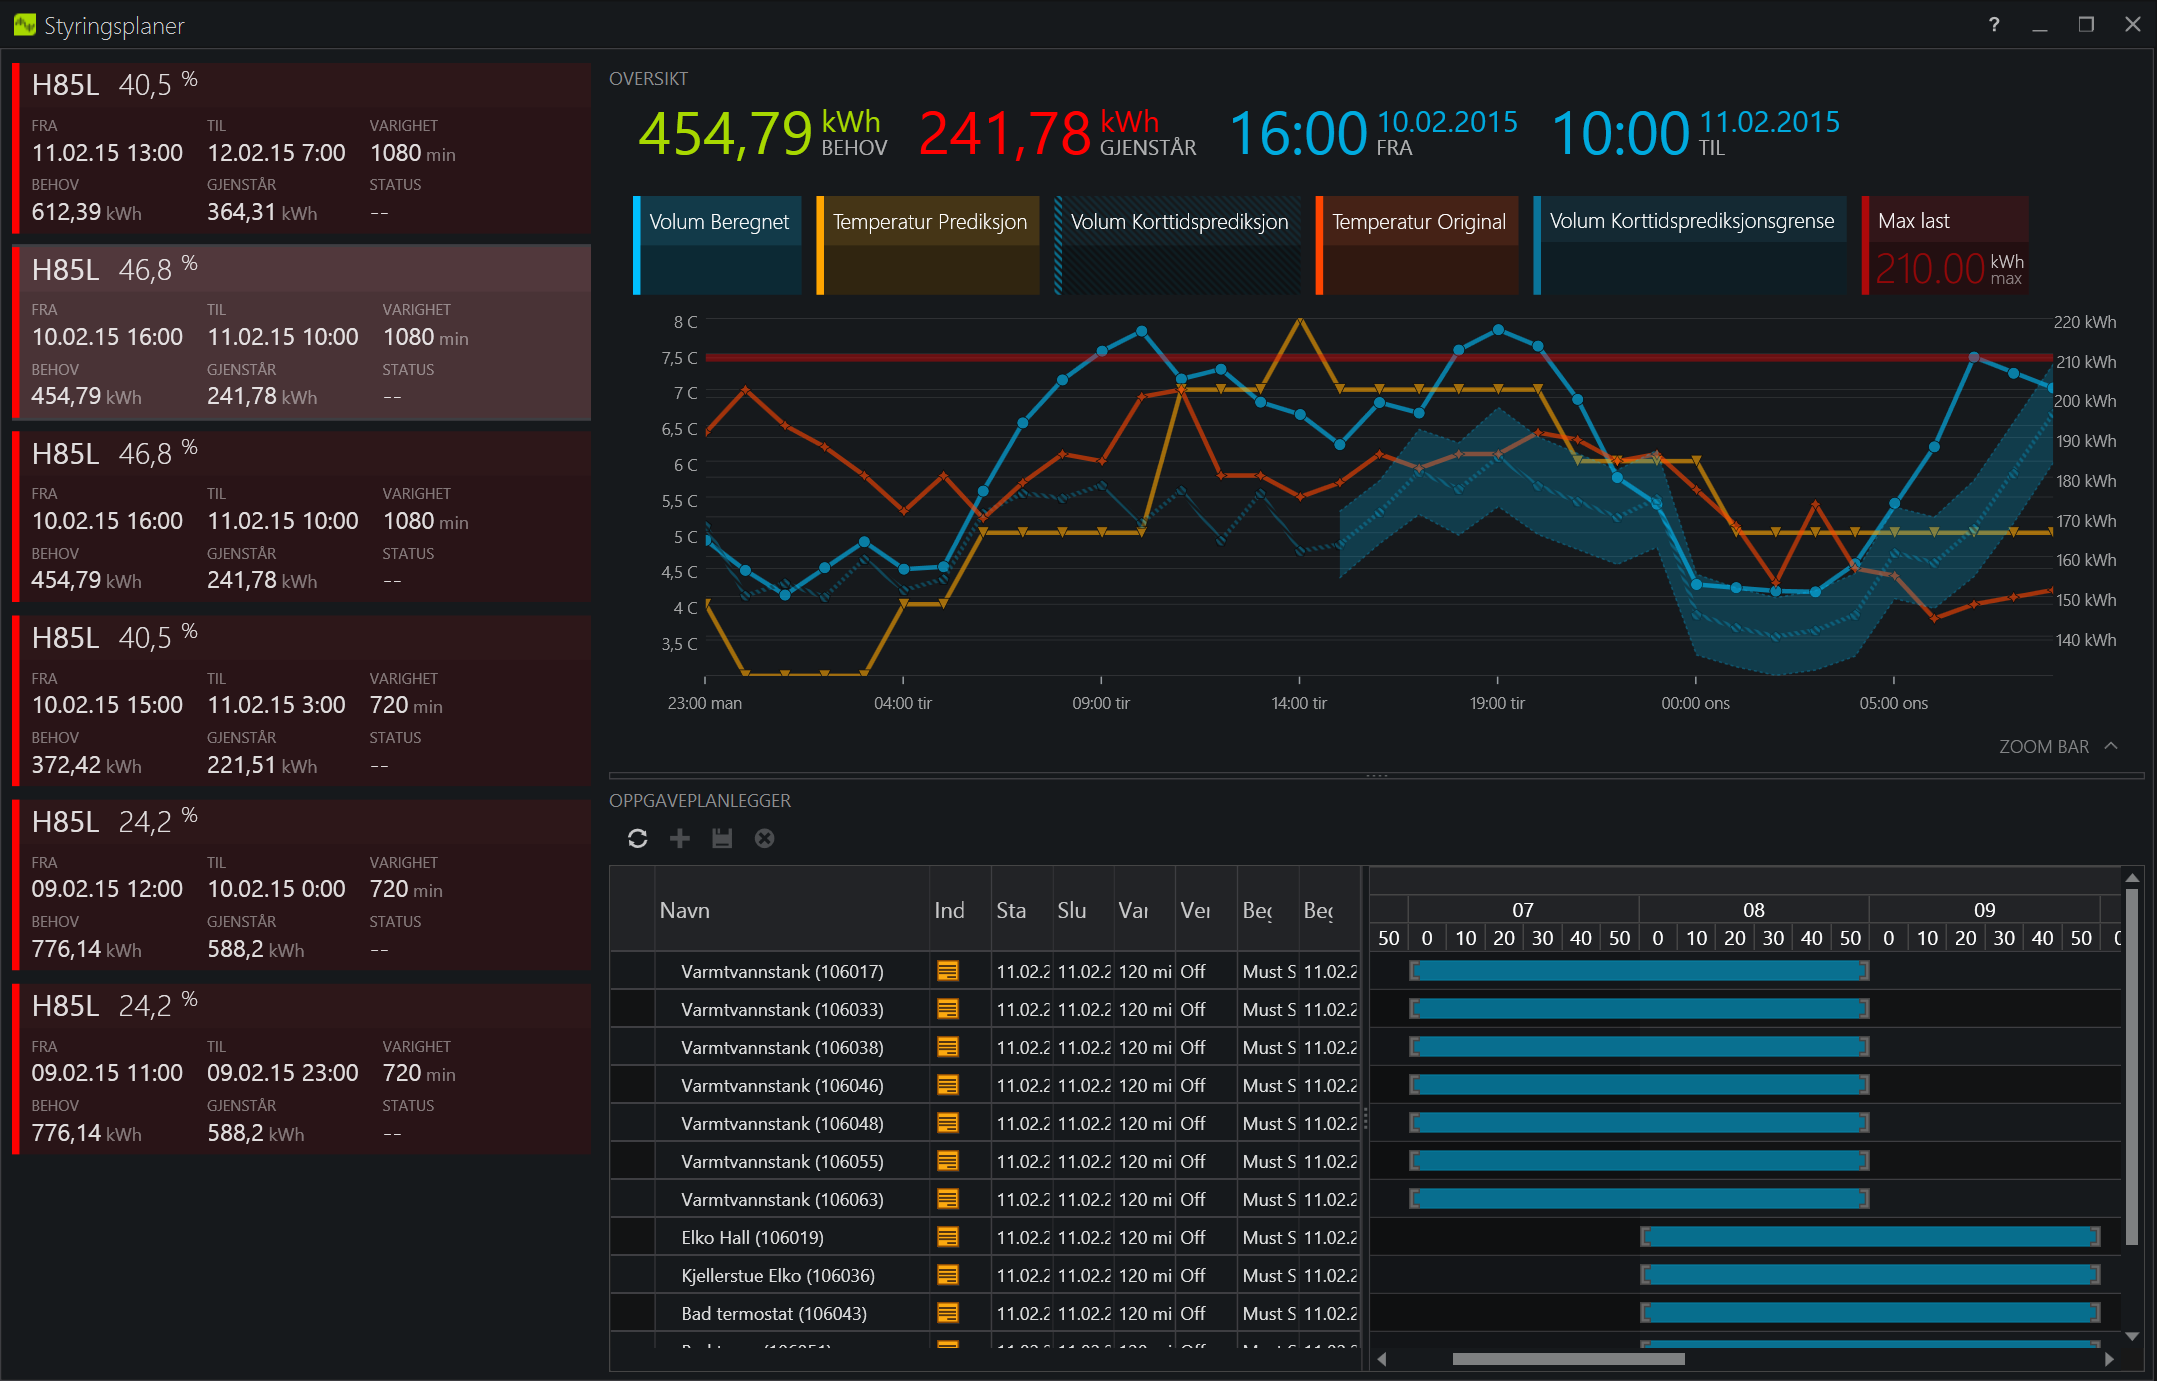2157x1381 pixels.
Task: Click vertical scrollbar up arrow in planner
Action: (2132, 878)
